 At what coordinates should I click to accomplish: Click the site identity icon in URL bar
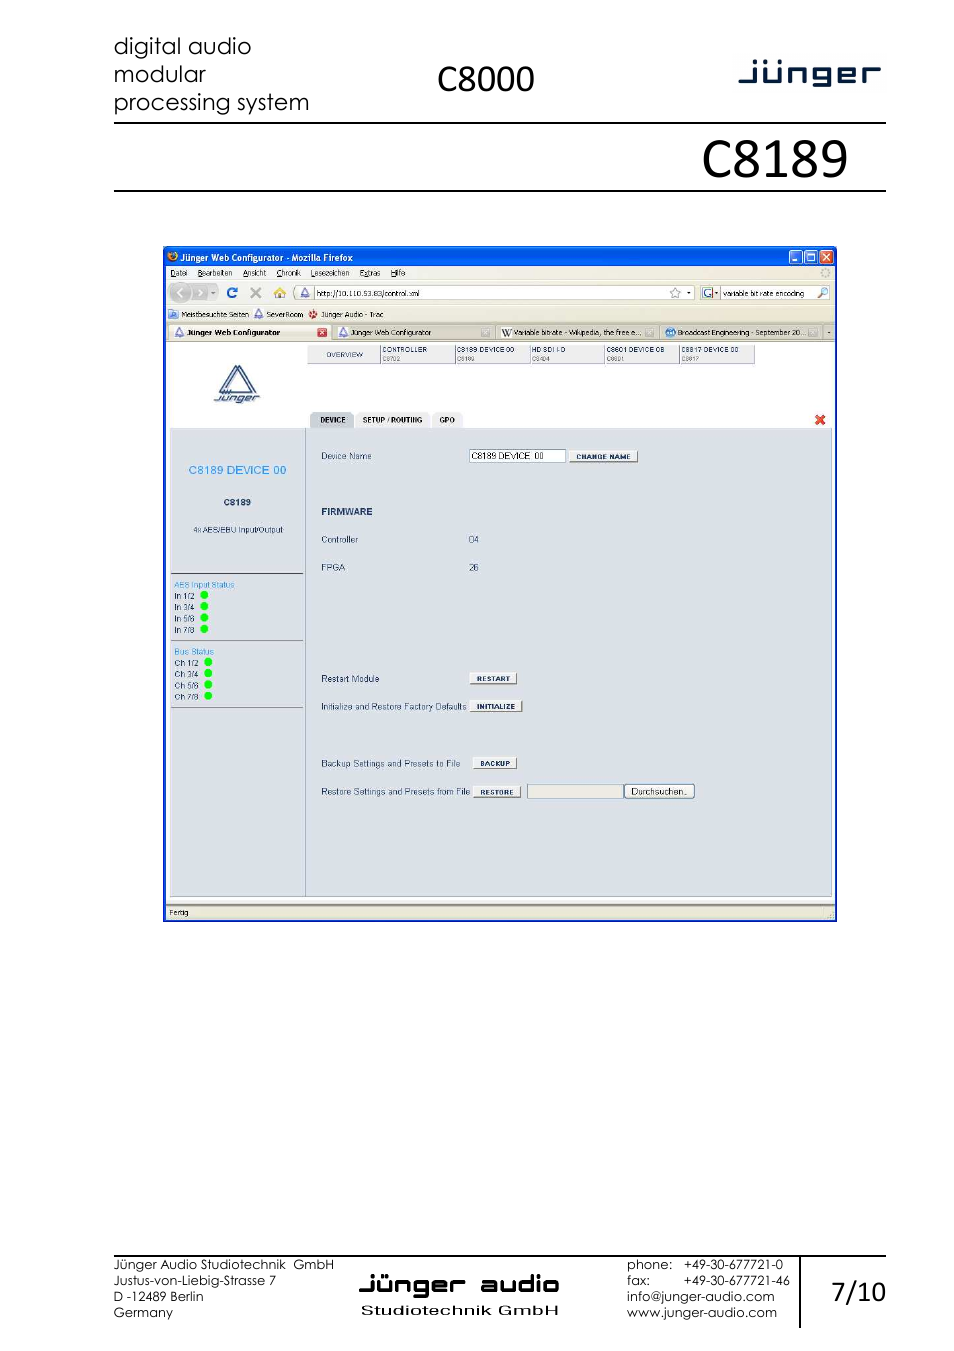305,293
